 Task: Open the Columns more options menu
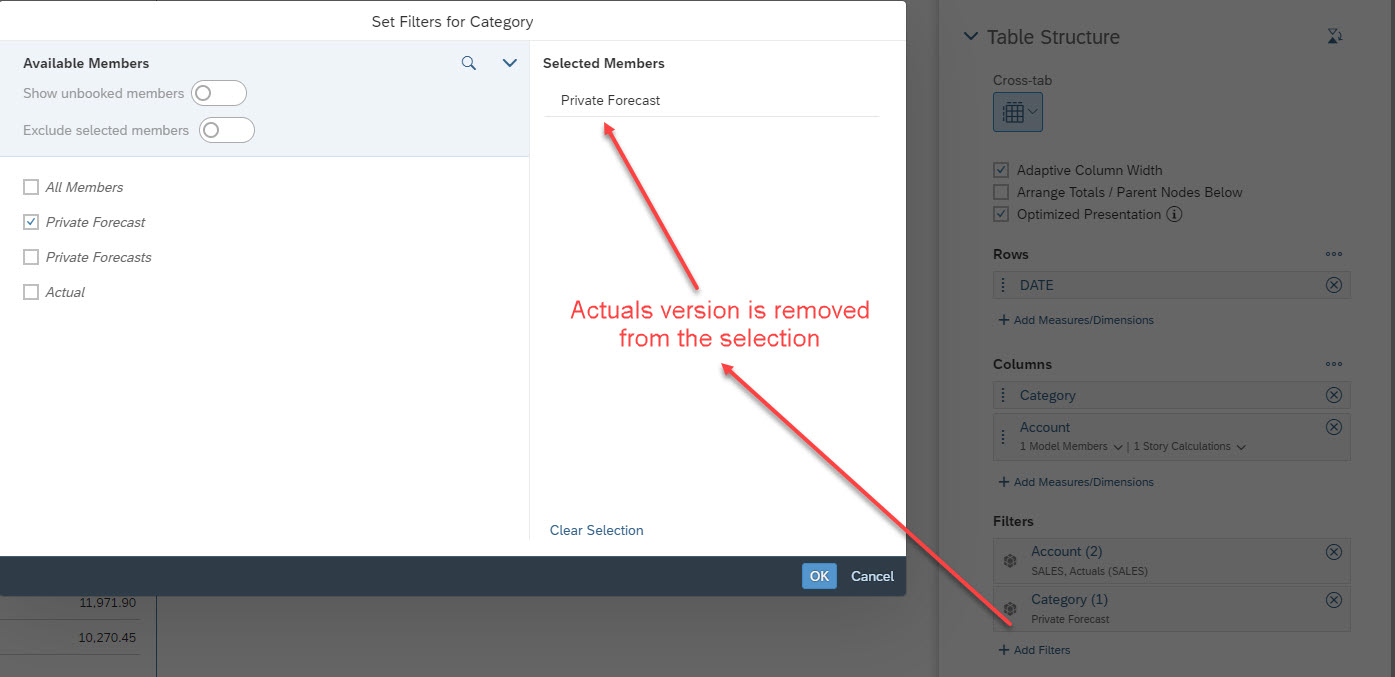(1333, 364)
